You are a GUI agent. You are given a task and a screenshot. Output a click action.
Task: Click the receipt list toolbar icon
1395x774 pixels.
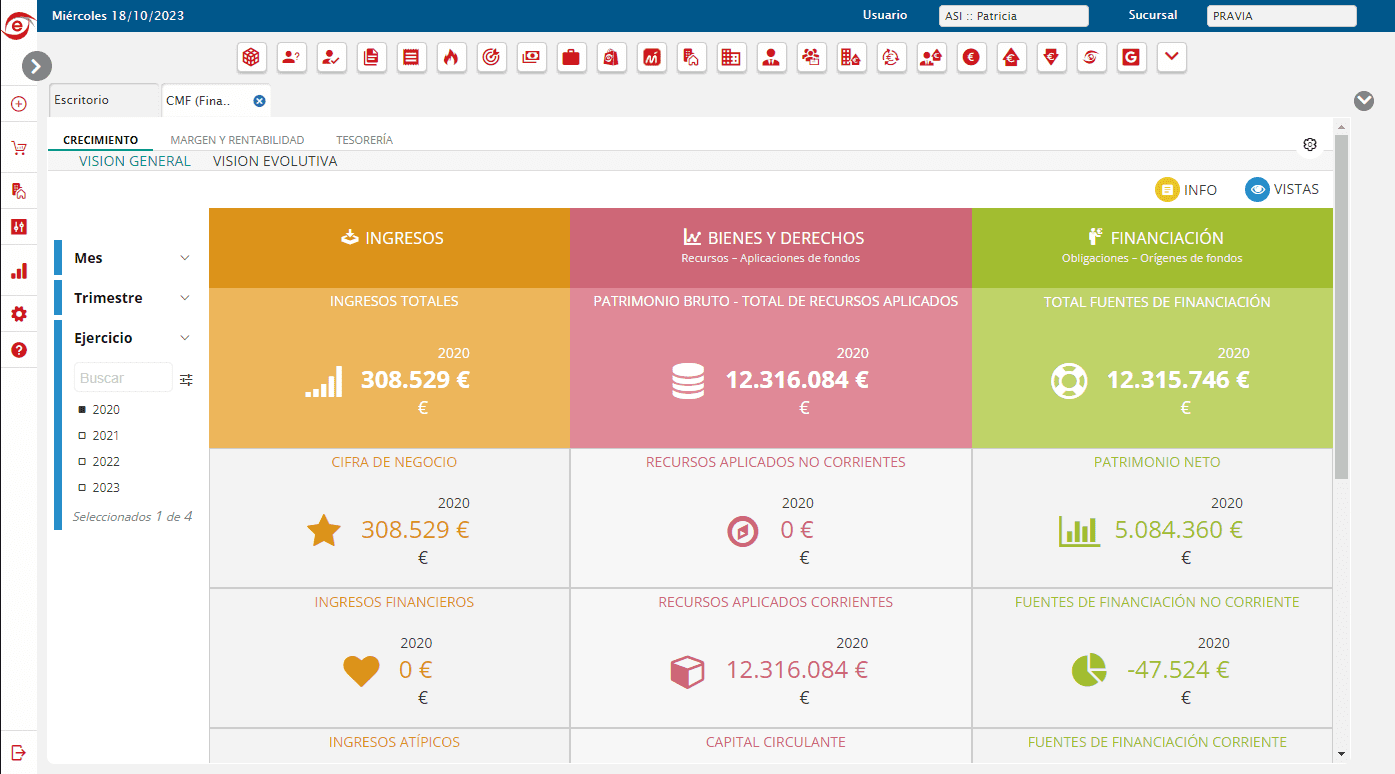(x=411, y=58)
